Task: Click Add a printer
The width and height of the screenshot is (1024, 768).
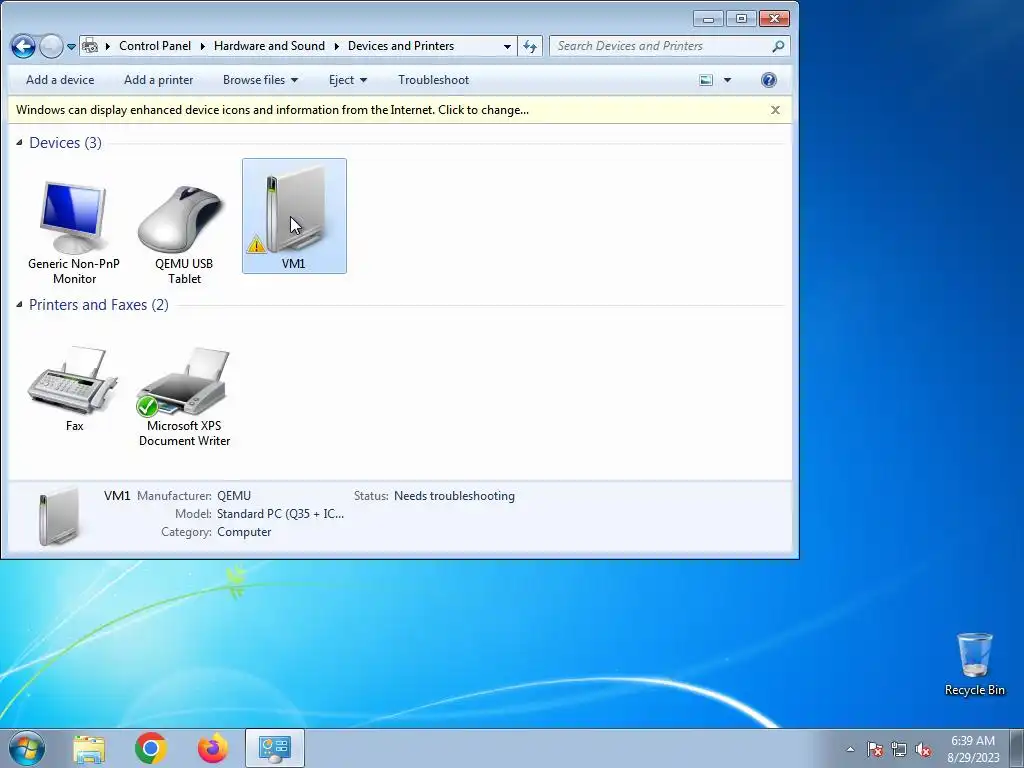Action: (159, 80)
